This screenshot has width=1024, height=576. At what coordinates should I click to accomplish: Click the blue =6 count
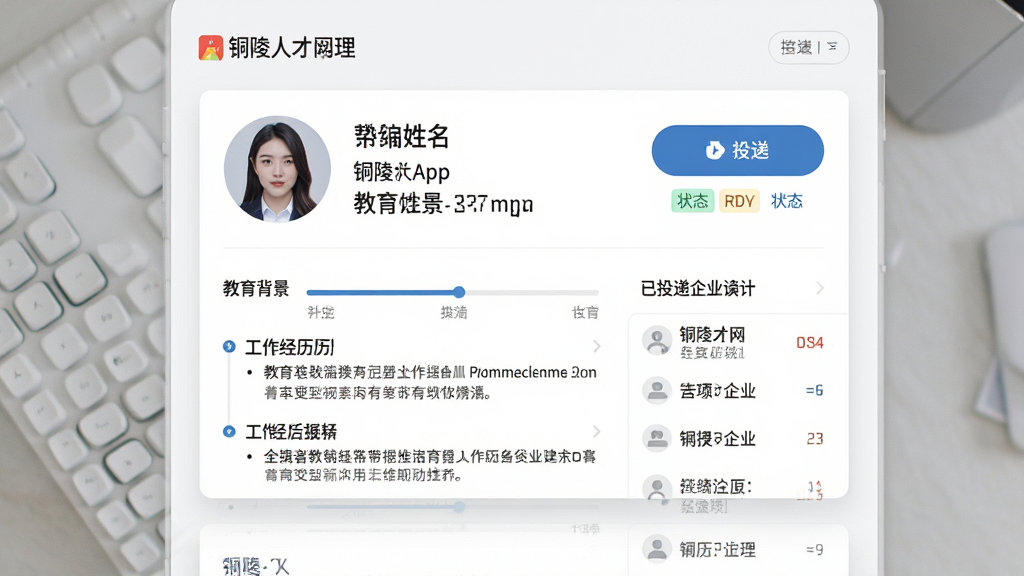[814, 391]
